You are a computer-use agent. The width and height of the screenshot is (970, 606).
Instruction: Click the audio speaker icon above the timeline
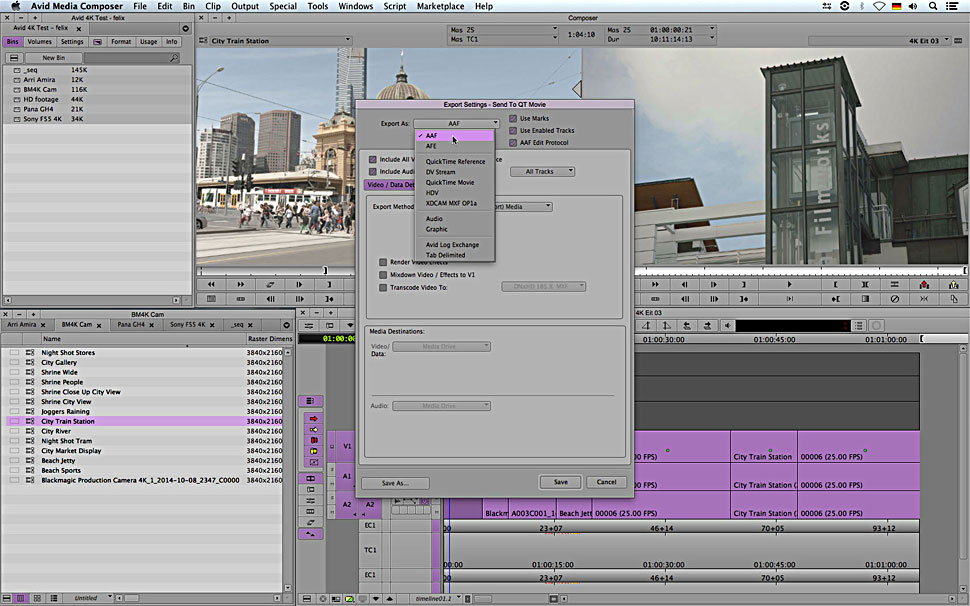point(728,325)
